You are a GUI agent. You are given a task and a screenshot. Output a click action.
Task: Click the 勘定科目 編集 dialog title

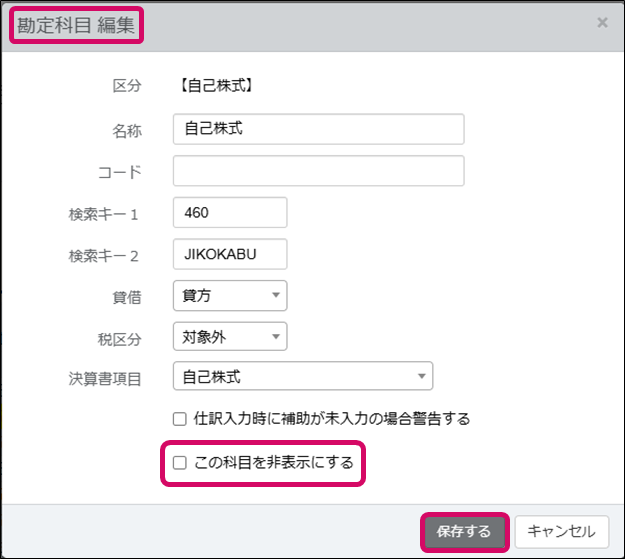tap(76, 25)
